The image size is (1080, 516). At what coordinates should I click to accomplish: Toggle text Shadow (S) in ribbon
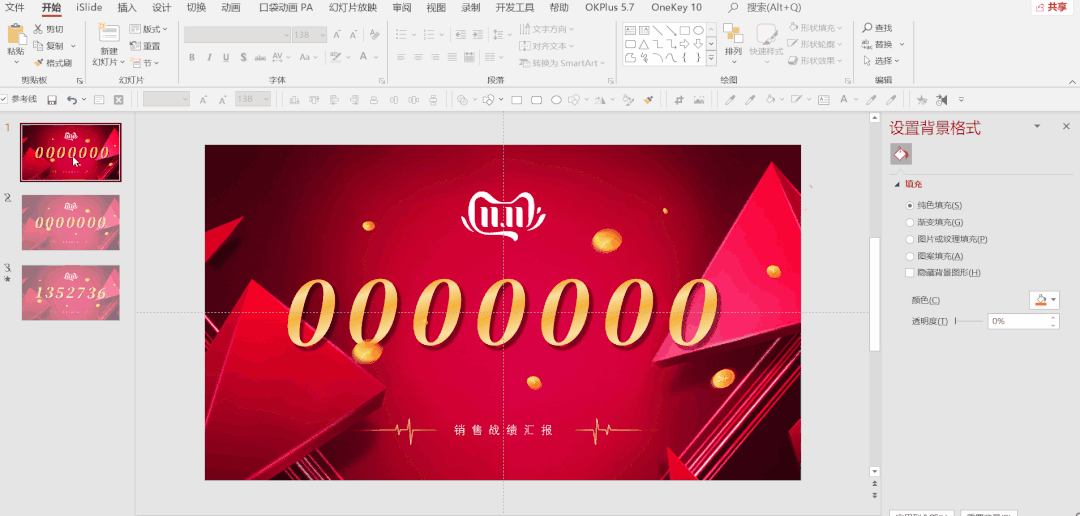243,57
